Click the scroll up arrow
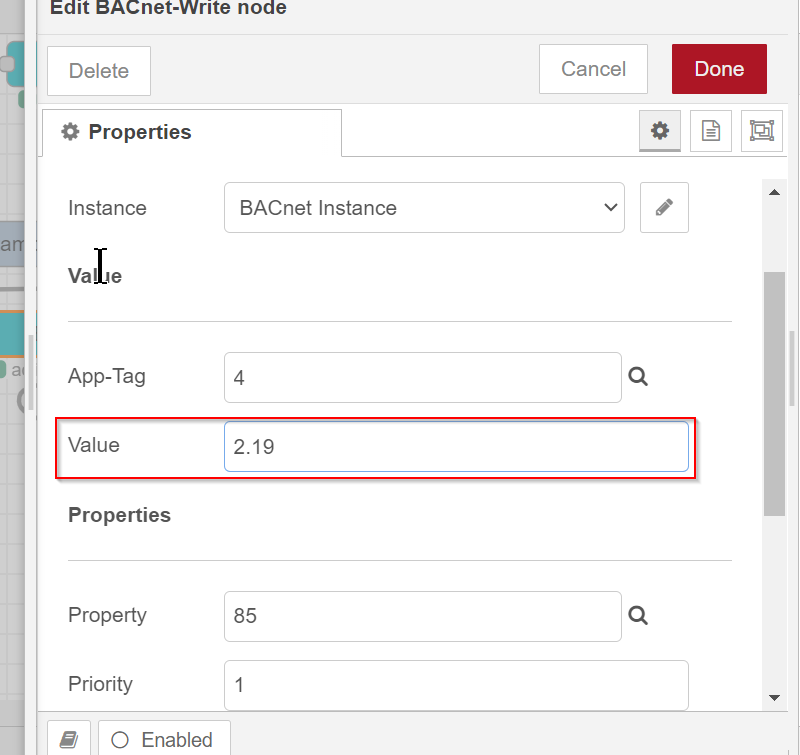 click(x=774, y=192)
